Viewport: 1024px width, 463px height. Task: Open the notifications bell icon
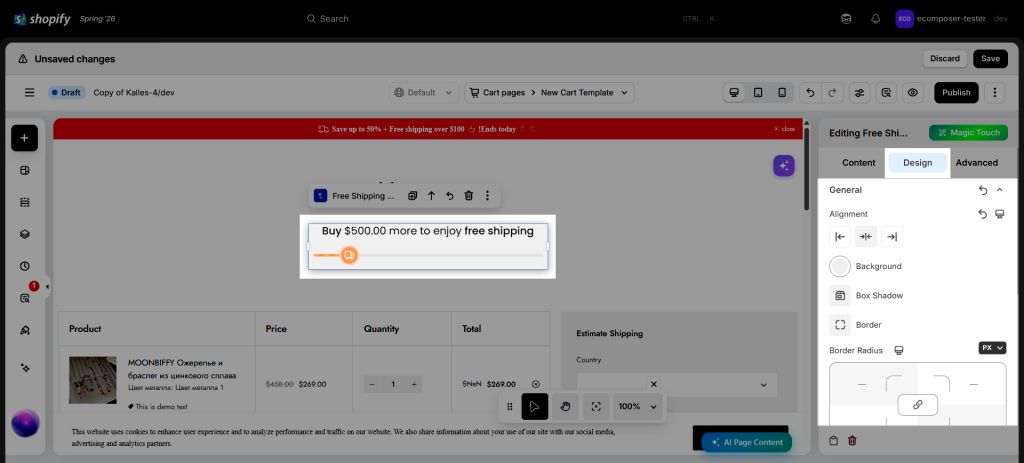[x=876, y=19]
